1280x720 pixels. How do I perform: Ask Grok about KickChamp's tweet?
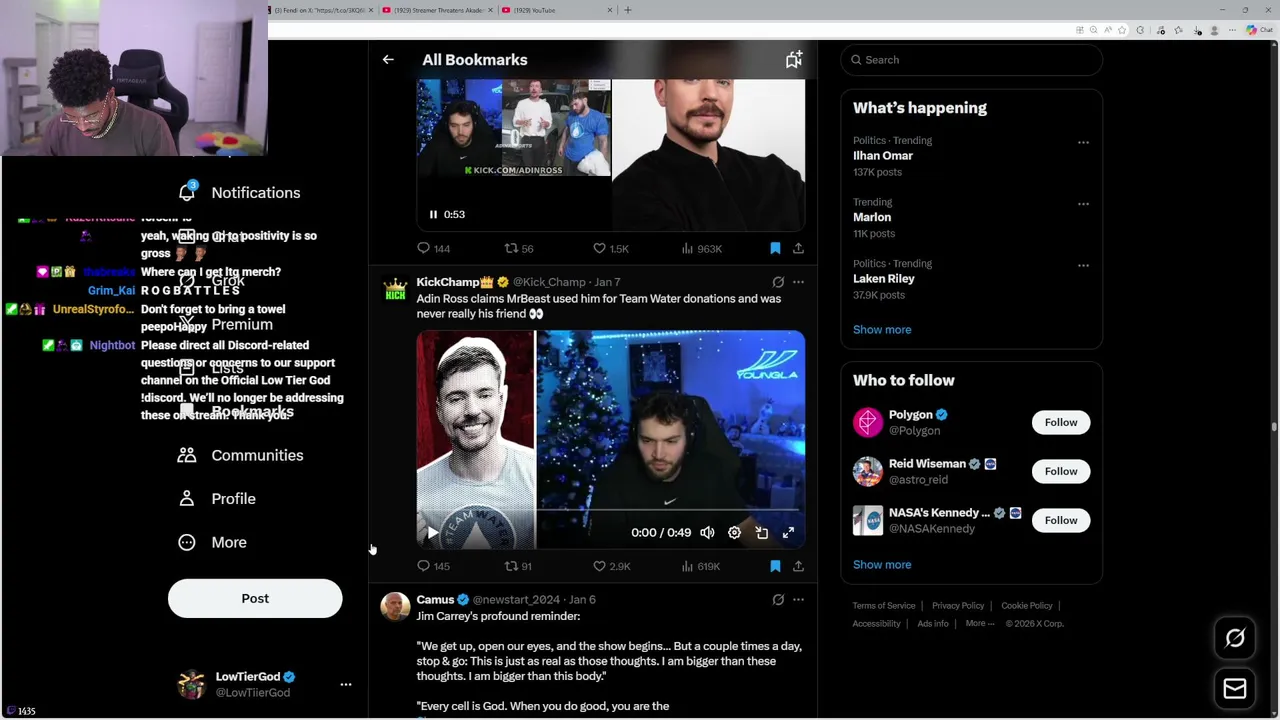[778, 282]
